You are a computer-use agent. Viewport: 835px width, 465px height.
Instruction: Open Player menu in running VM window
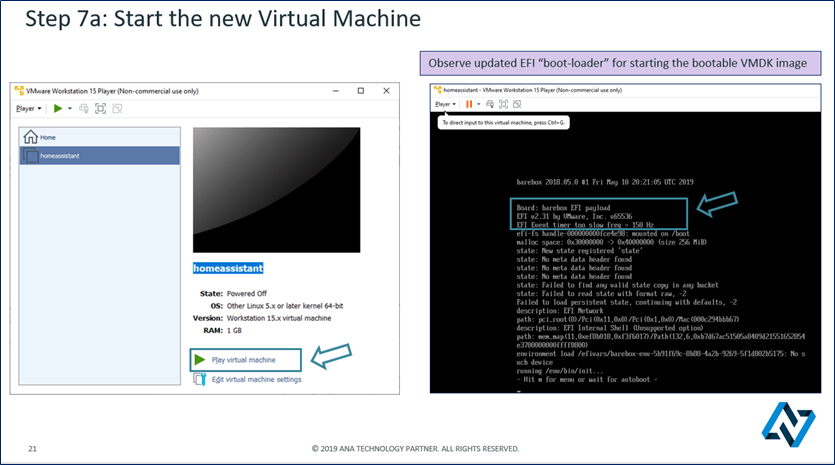click(445, 103)
